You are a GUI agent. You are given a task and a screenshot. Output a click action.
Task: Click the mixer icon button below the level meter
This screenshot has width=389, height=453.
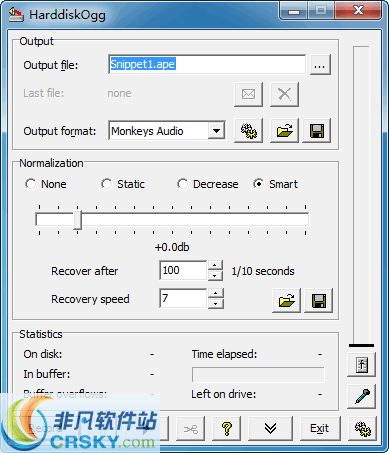[x=362, y=365]
